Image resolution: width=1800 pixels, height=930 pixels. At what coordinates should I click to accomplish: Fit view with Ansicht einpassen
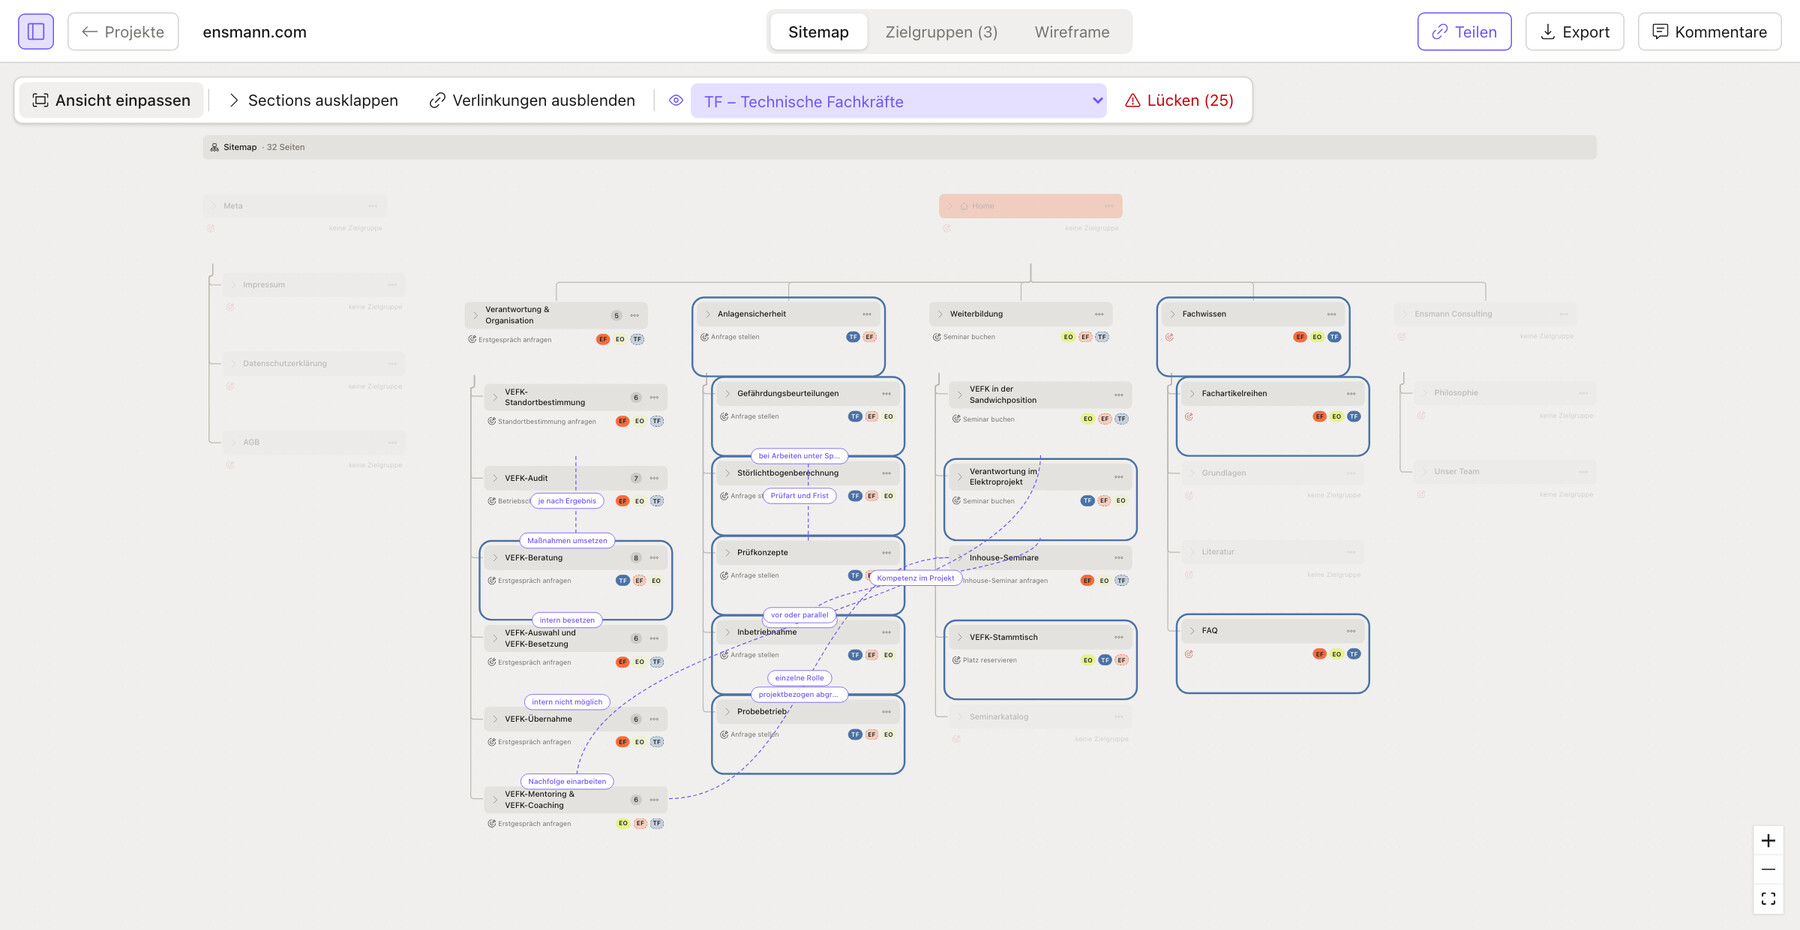111,100
